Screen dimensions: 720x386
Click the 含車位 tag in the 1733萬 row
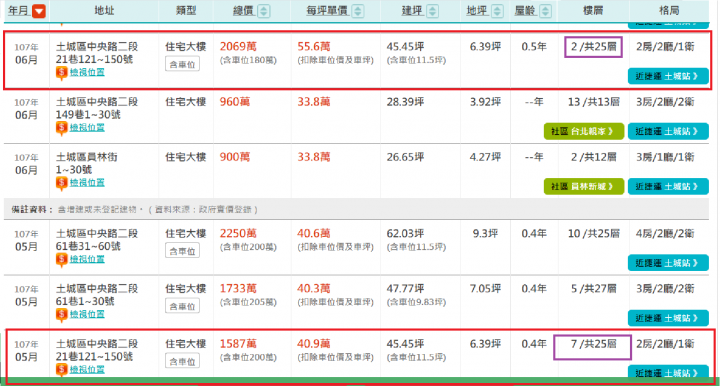tap(182, 306)
